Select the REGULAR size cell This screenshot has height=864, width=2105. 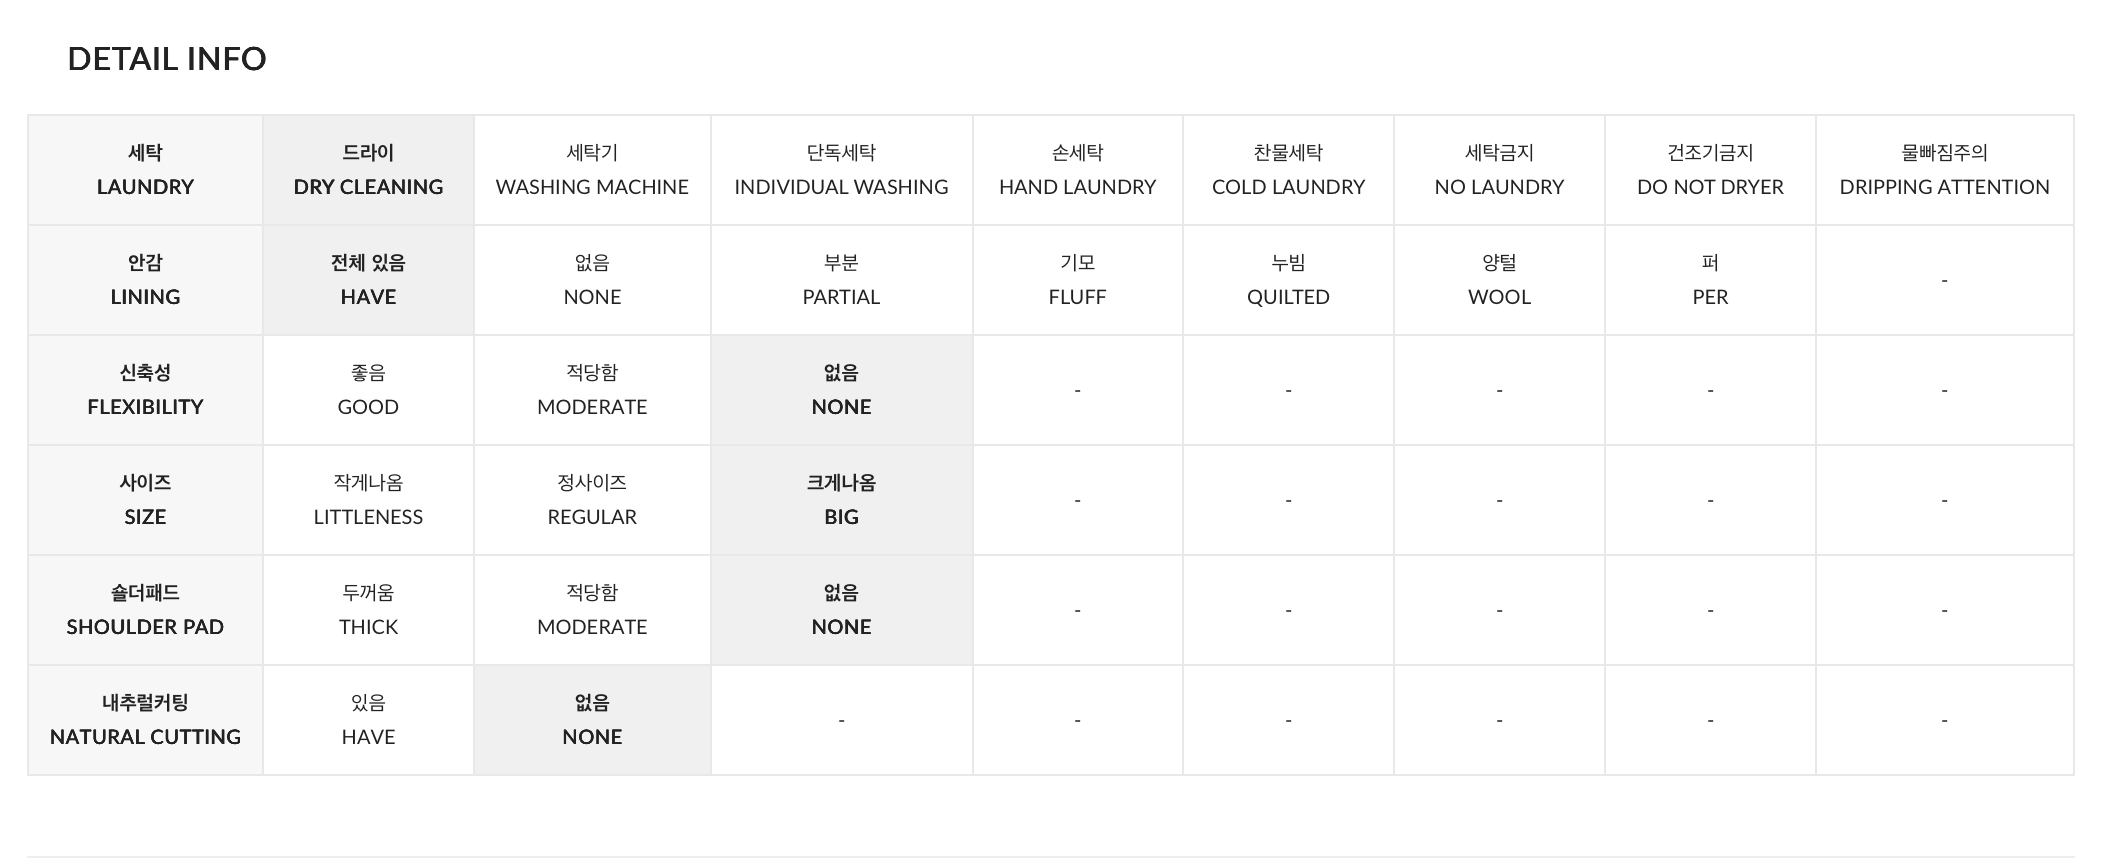click(x=592, y=500)
